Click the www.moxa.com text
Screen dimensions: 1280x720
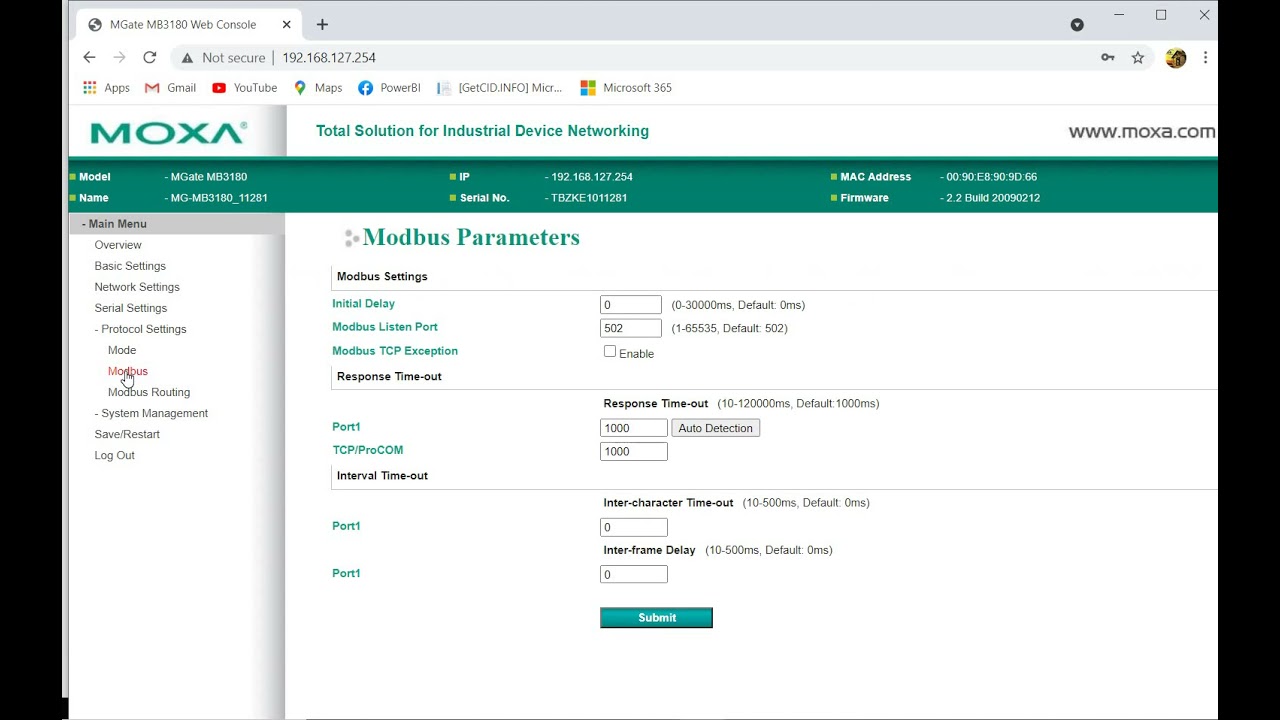1142,131
